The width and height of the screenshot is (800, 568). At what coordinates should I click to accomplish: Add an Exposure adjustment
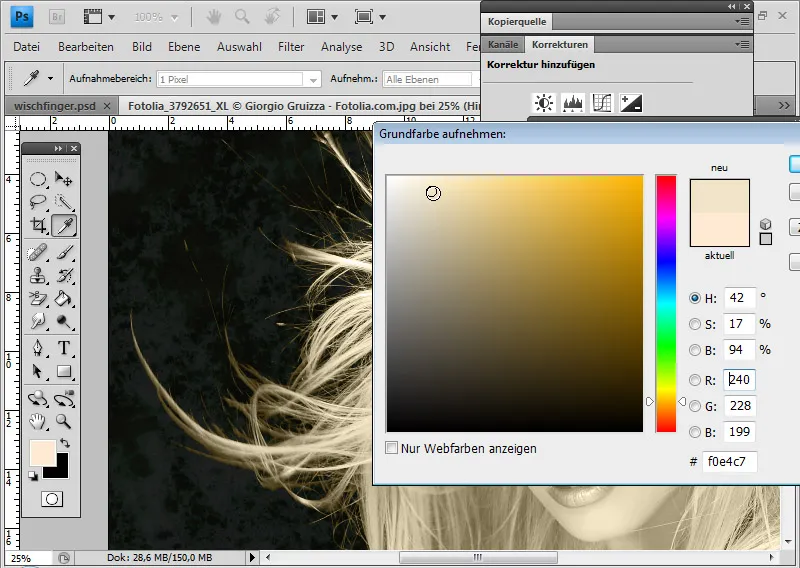tap(631, 103)
